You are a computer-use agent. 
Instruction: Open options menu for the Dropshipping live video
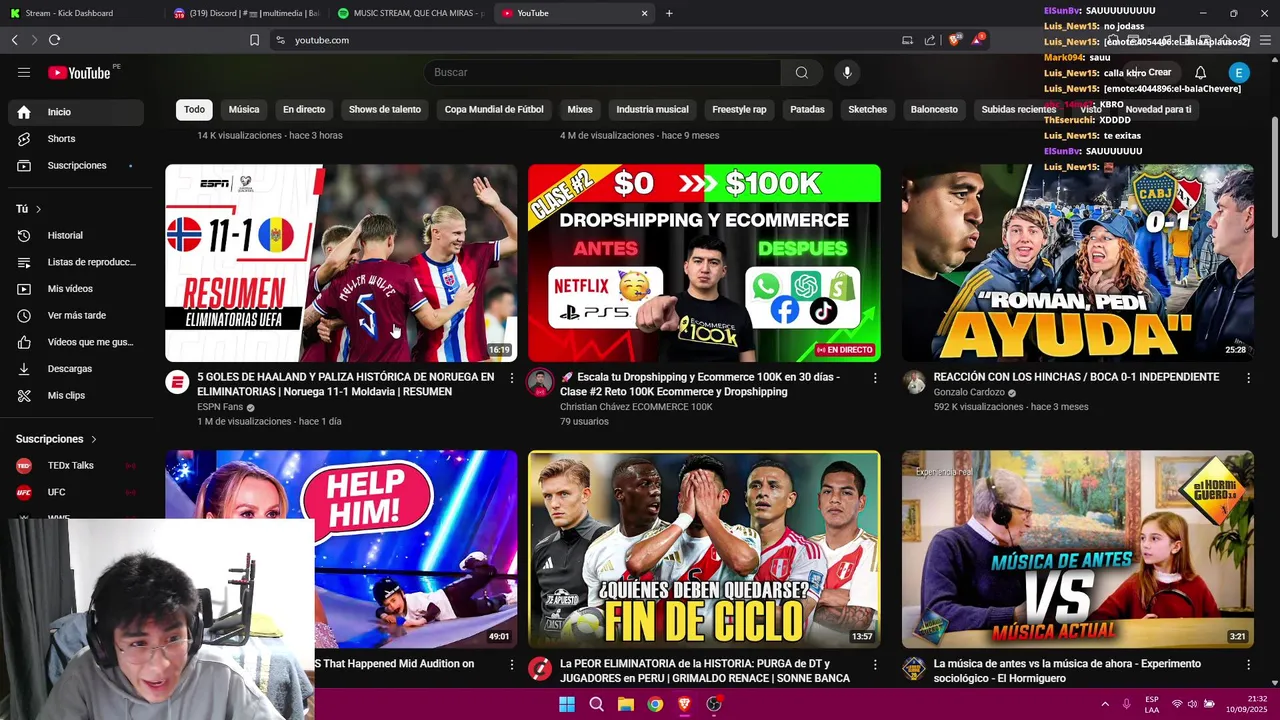pyautogui.click(x=875, y=378)
